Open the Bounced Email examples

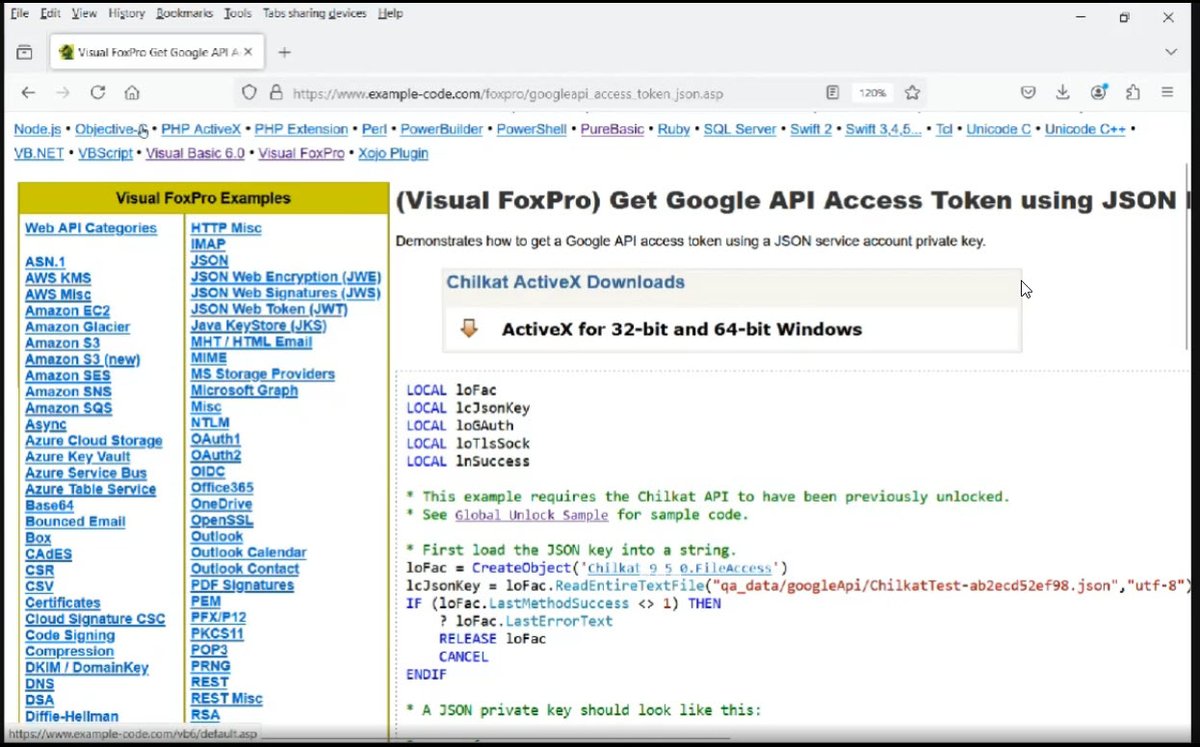point(75,521)
